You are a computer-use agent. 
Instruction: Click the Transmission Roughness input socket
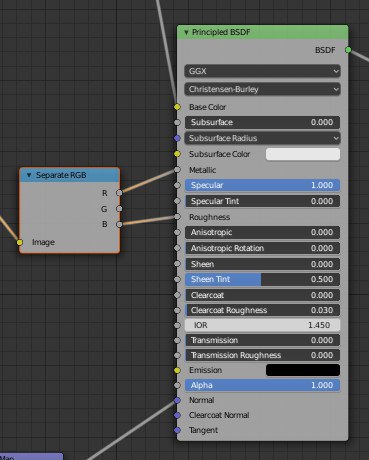coord(177,355)
